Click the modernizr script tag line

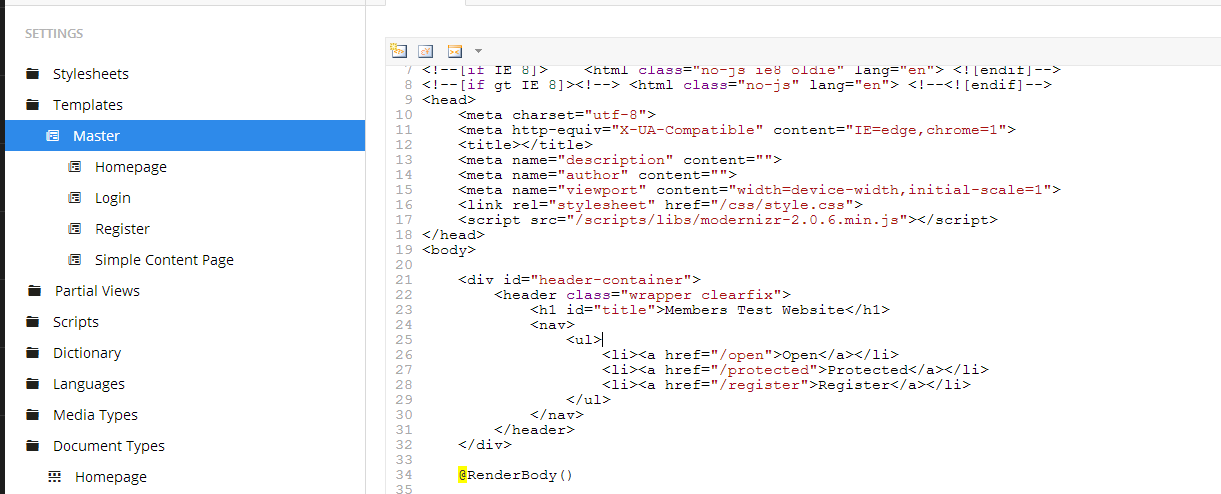(x=728, y=220)
